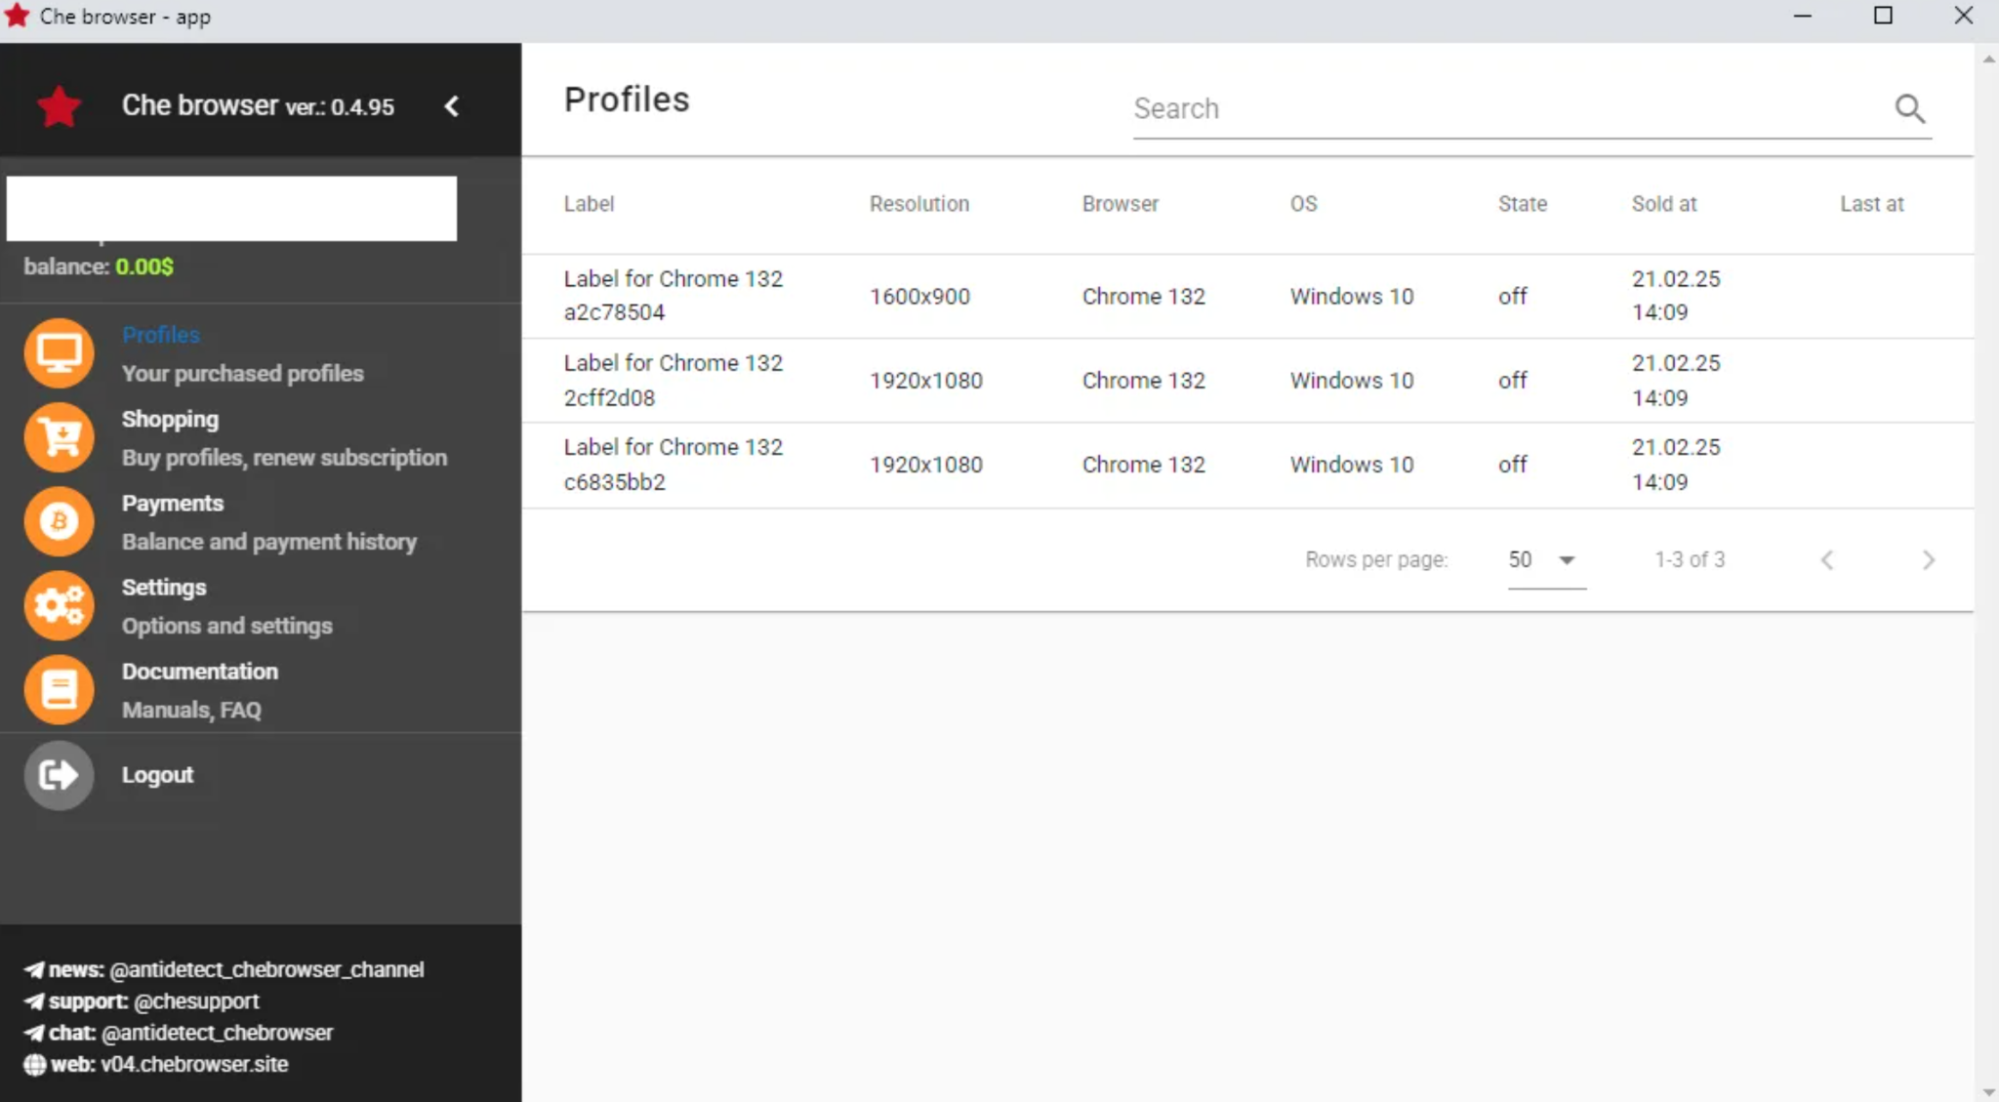Image resolution: width=1999 pixels, height=1102 pixels.
Task: Select the Profiles menu label
Action: click(x=161, y=335)
